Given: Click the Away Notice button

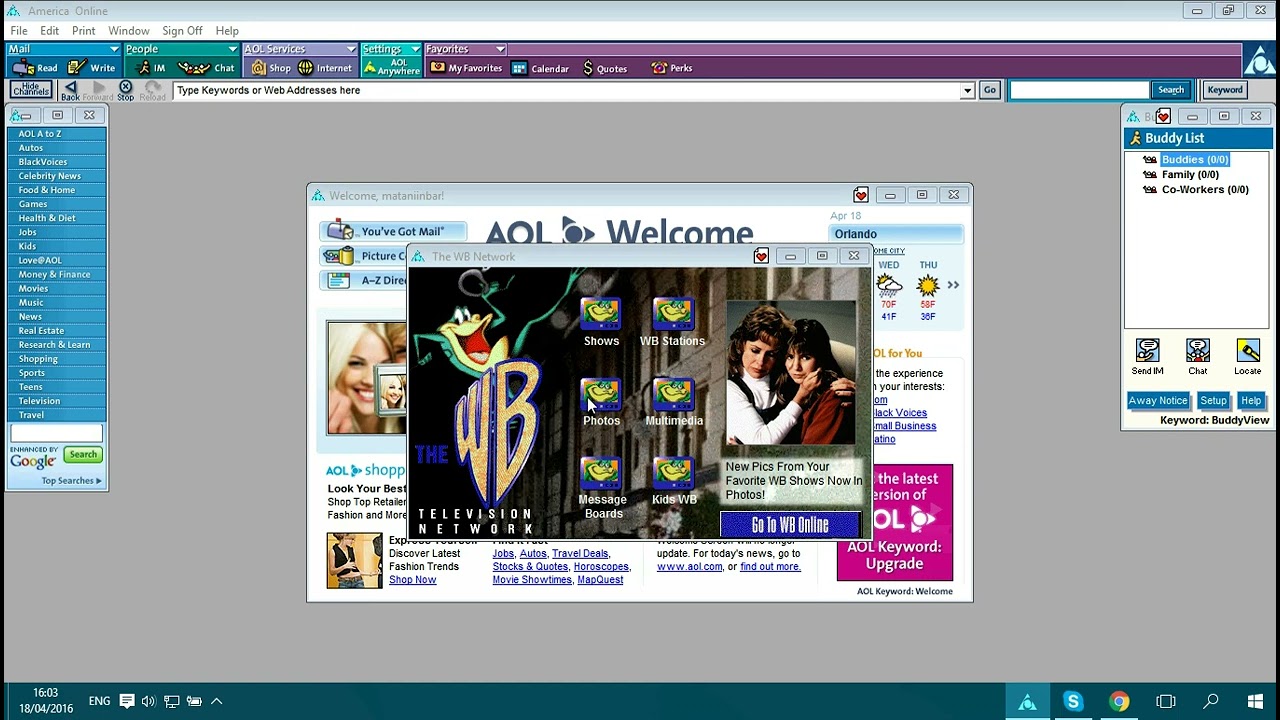Looking at the screenshot, I should click(1158, 401).
